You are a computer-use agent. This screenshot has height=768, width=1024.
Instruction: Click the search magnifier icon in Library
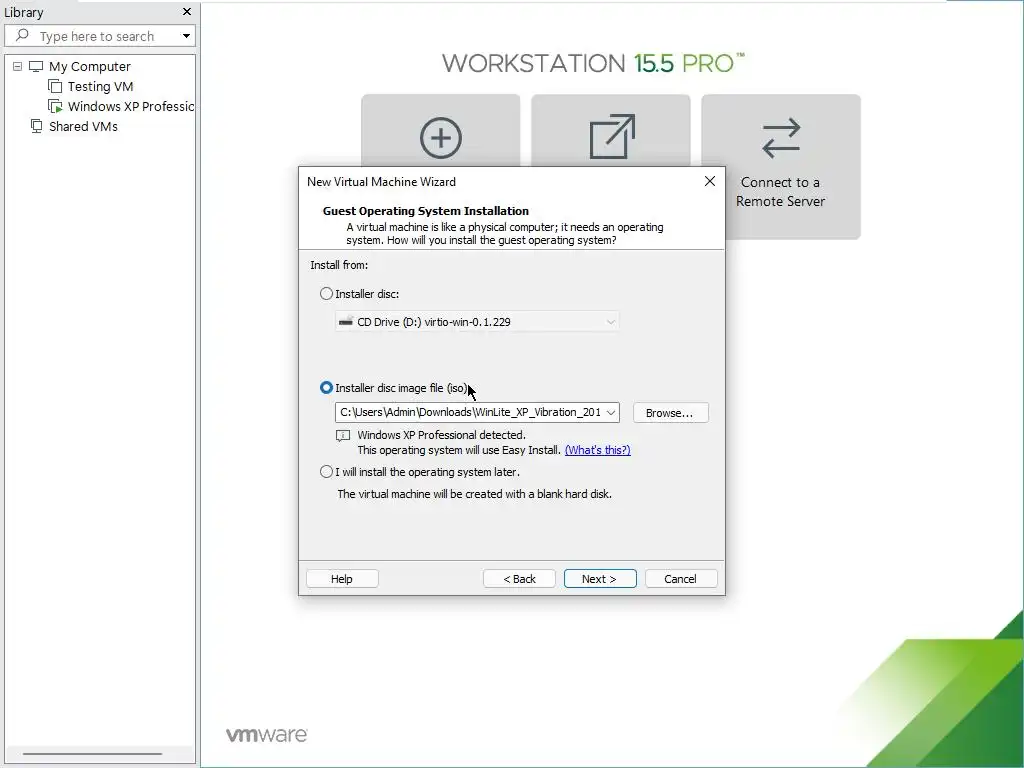pos(22,35)
